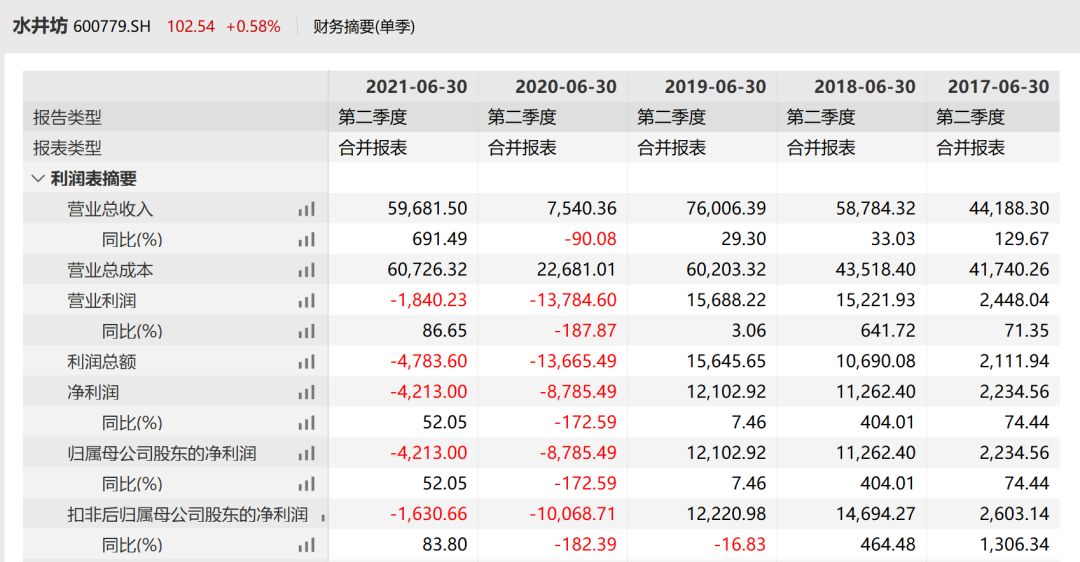Open chart icon for 利润总额 row
The width and height of the screenshot is (1080, 562).
pyautogui.click(x=307, y=362)
